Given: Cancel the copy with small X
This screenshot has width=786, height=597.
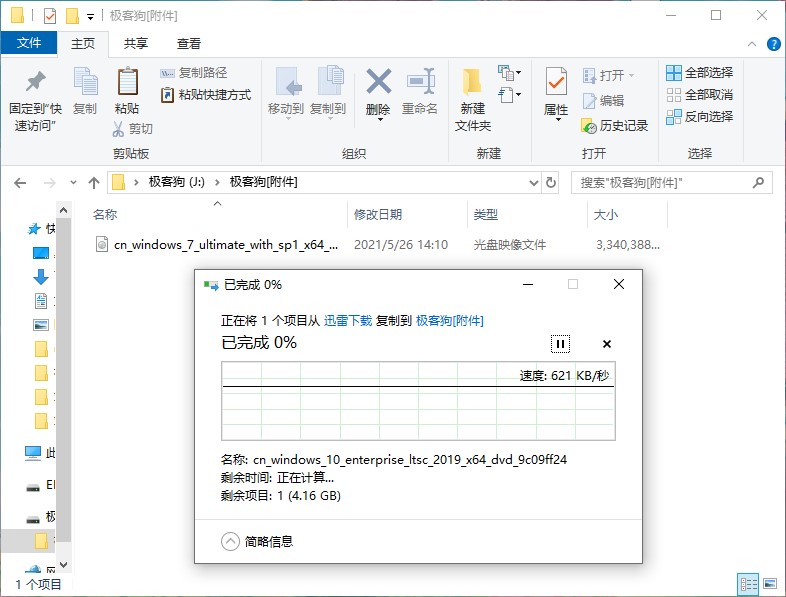Looking at the screenshot, I should click(x=607, y=344).
